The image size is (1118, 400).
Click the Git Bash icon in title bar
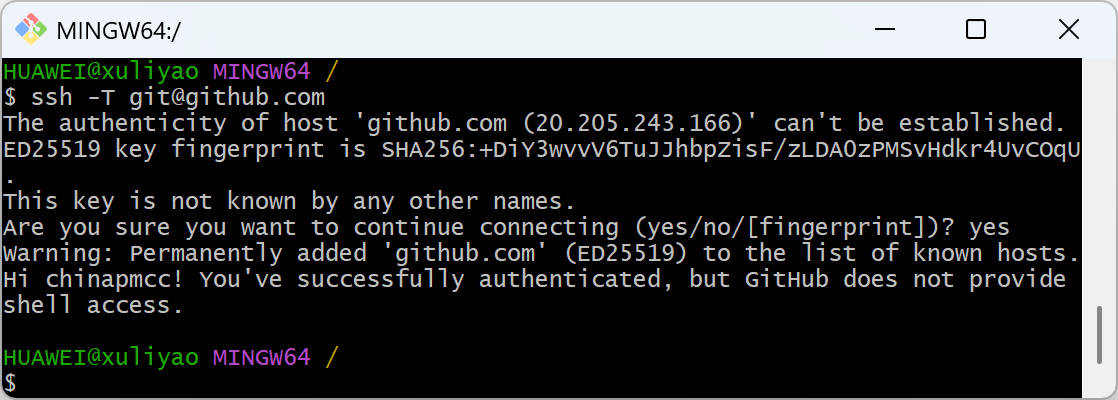[x=29, y=29]
